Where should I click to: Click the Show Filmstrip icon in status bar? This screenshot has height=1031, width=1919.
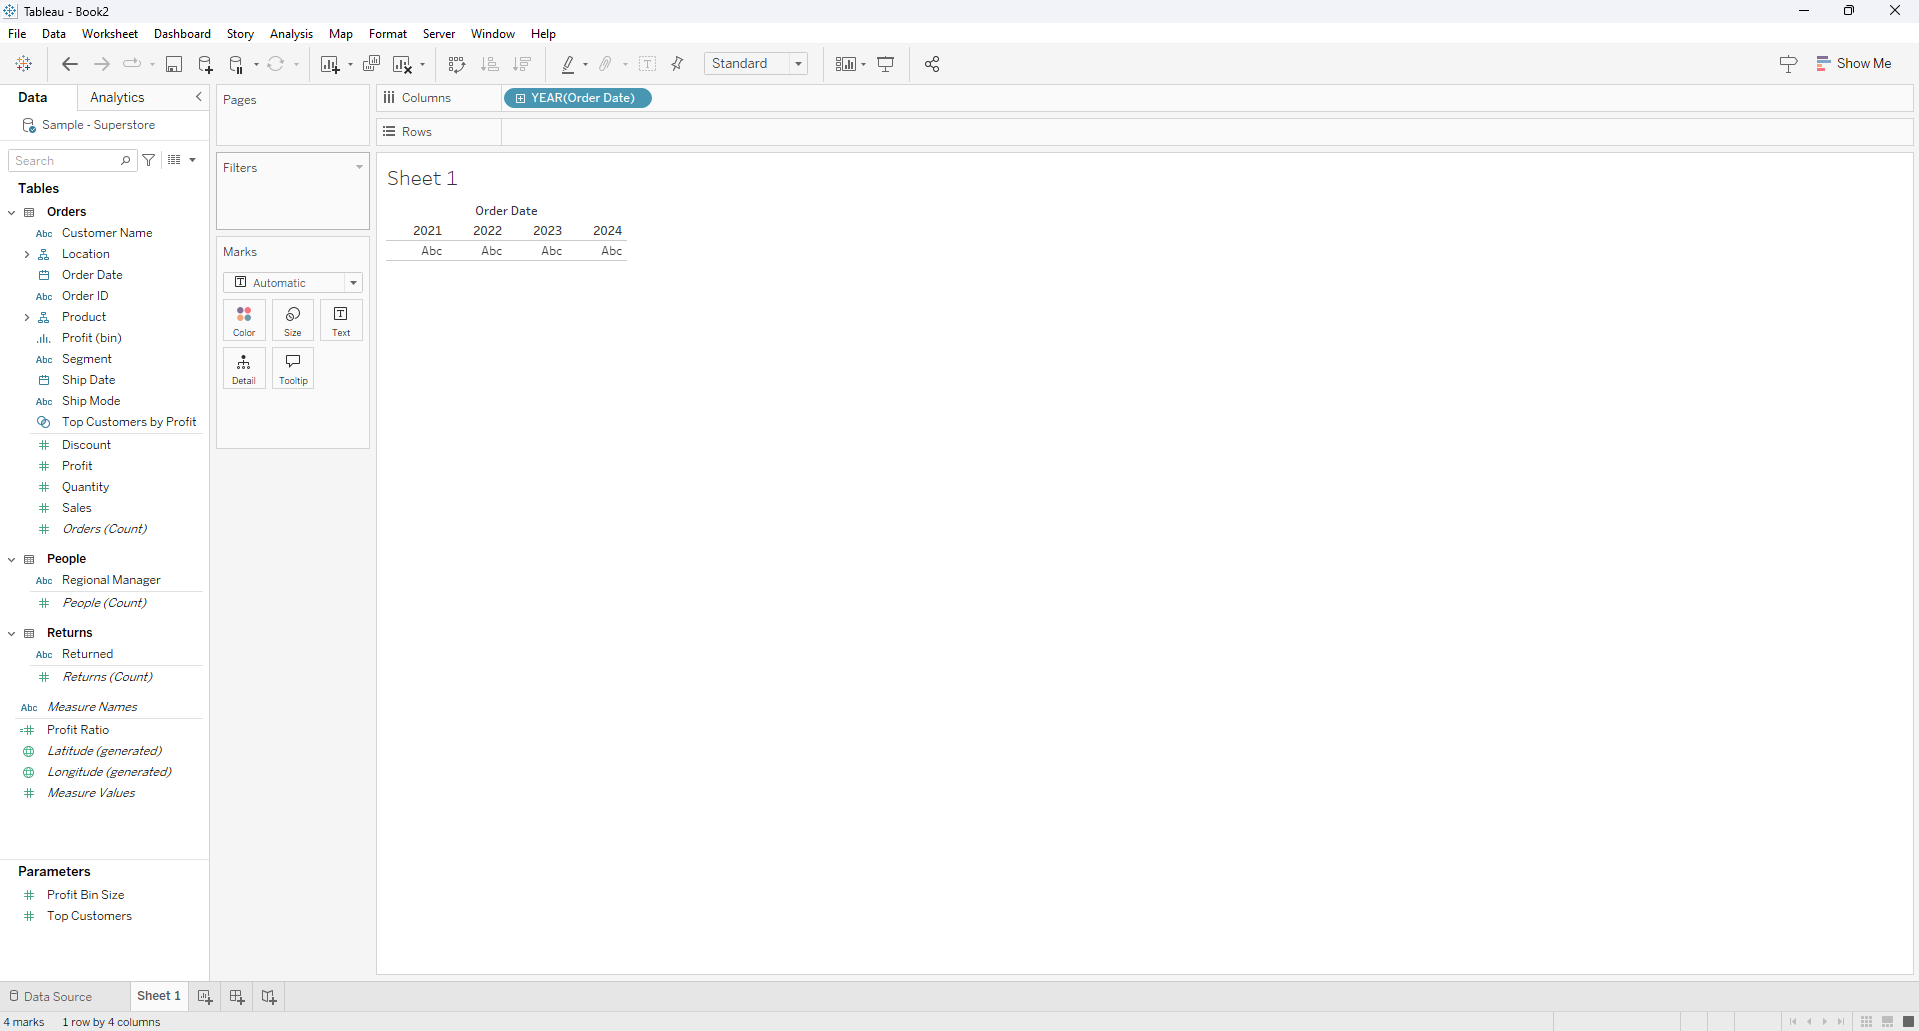pos(1887,1022)
